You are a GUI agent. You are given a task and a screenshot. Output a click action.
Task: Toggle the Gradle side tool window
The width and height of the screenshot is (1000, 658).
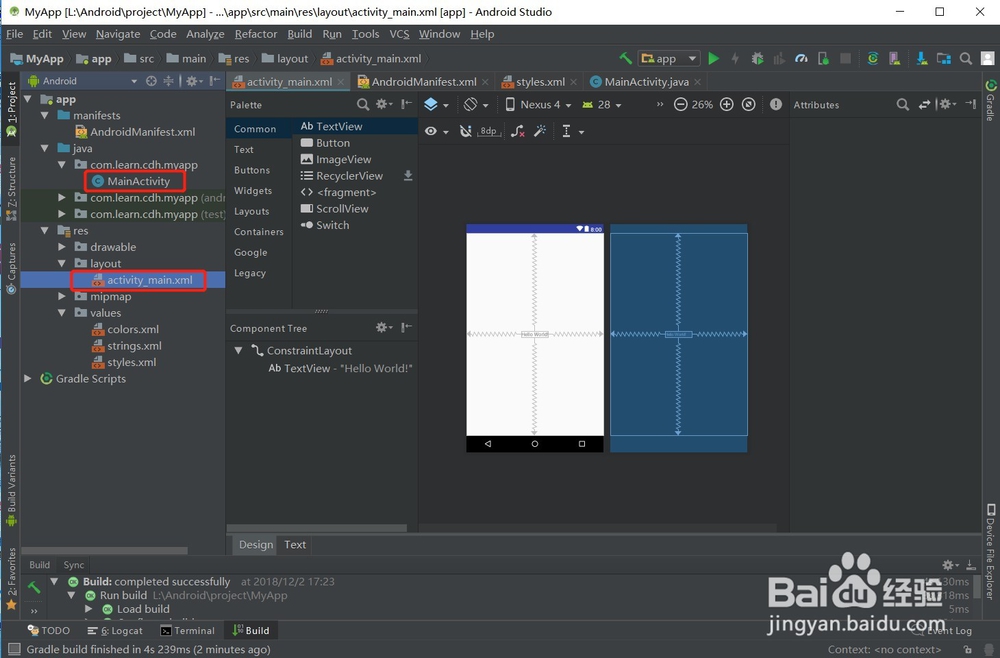click(x=990, y=99)
